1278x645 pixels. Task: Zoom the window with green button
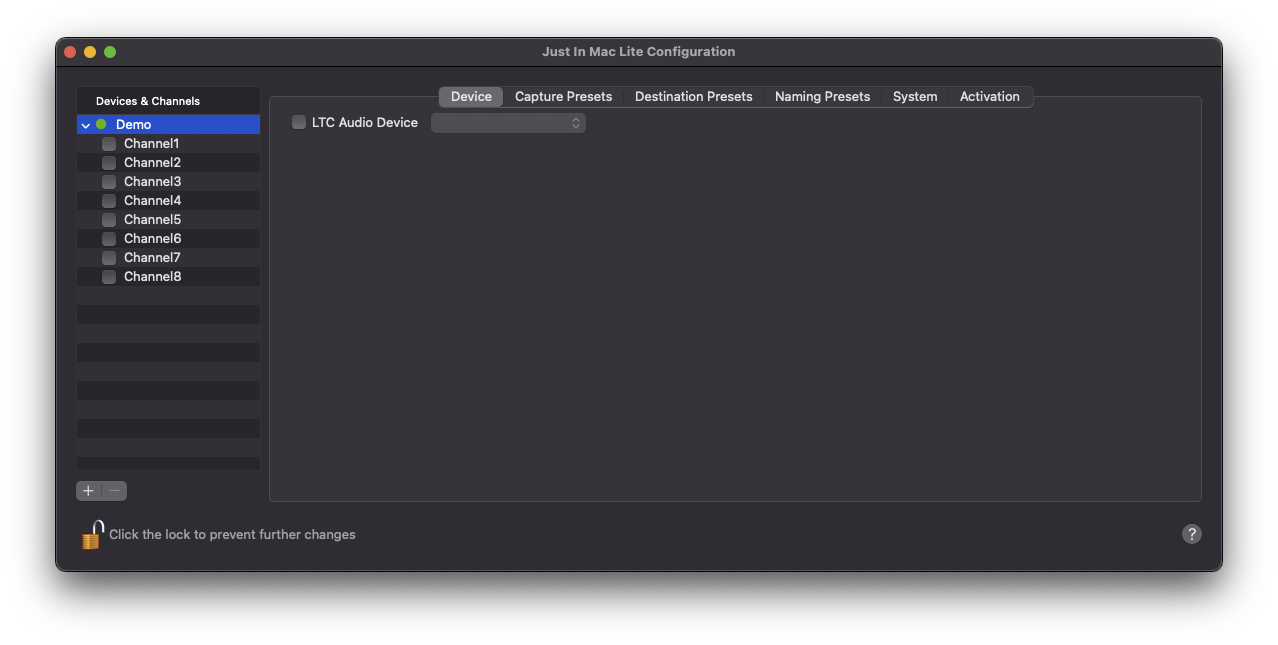pyautogui.click(x=110, y=52)
